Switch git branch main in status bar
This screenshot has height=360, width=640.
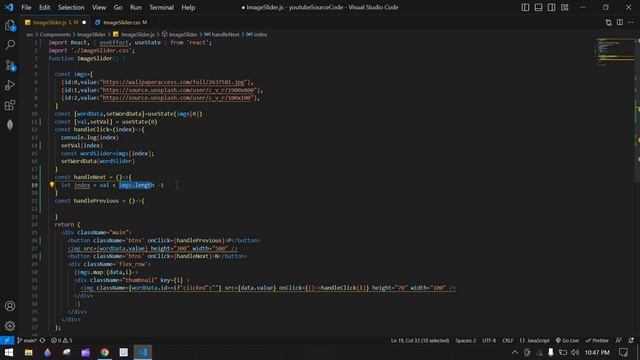pos(27,340)
